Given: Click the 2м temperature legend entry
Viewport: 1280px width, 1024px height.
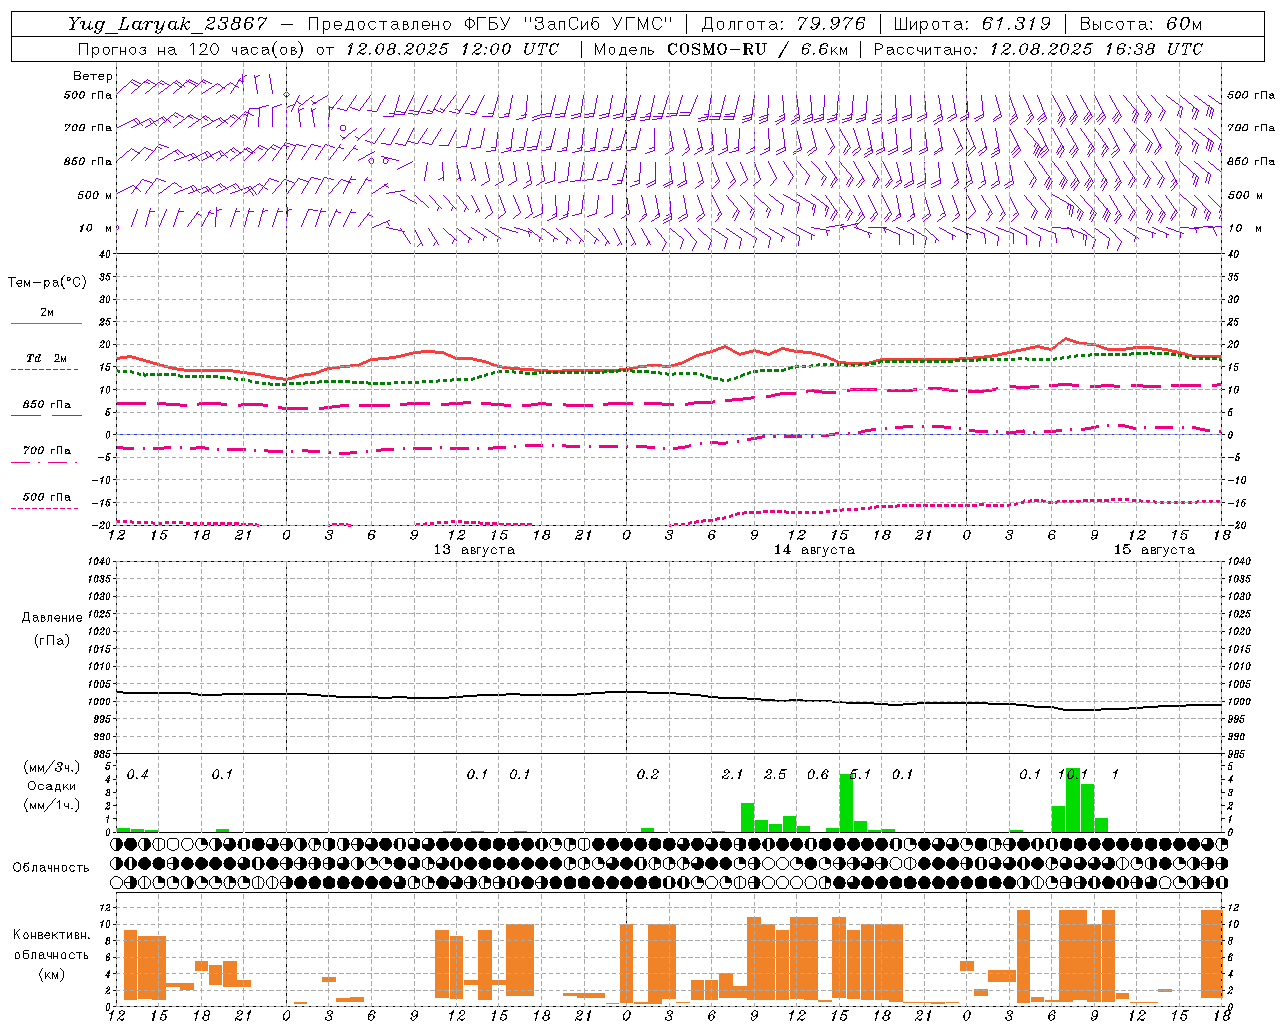Looking at the screenshot, I should click(47, 312).
